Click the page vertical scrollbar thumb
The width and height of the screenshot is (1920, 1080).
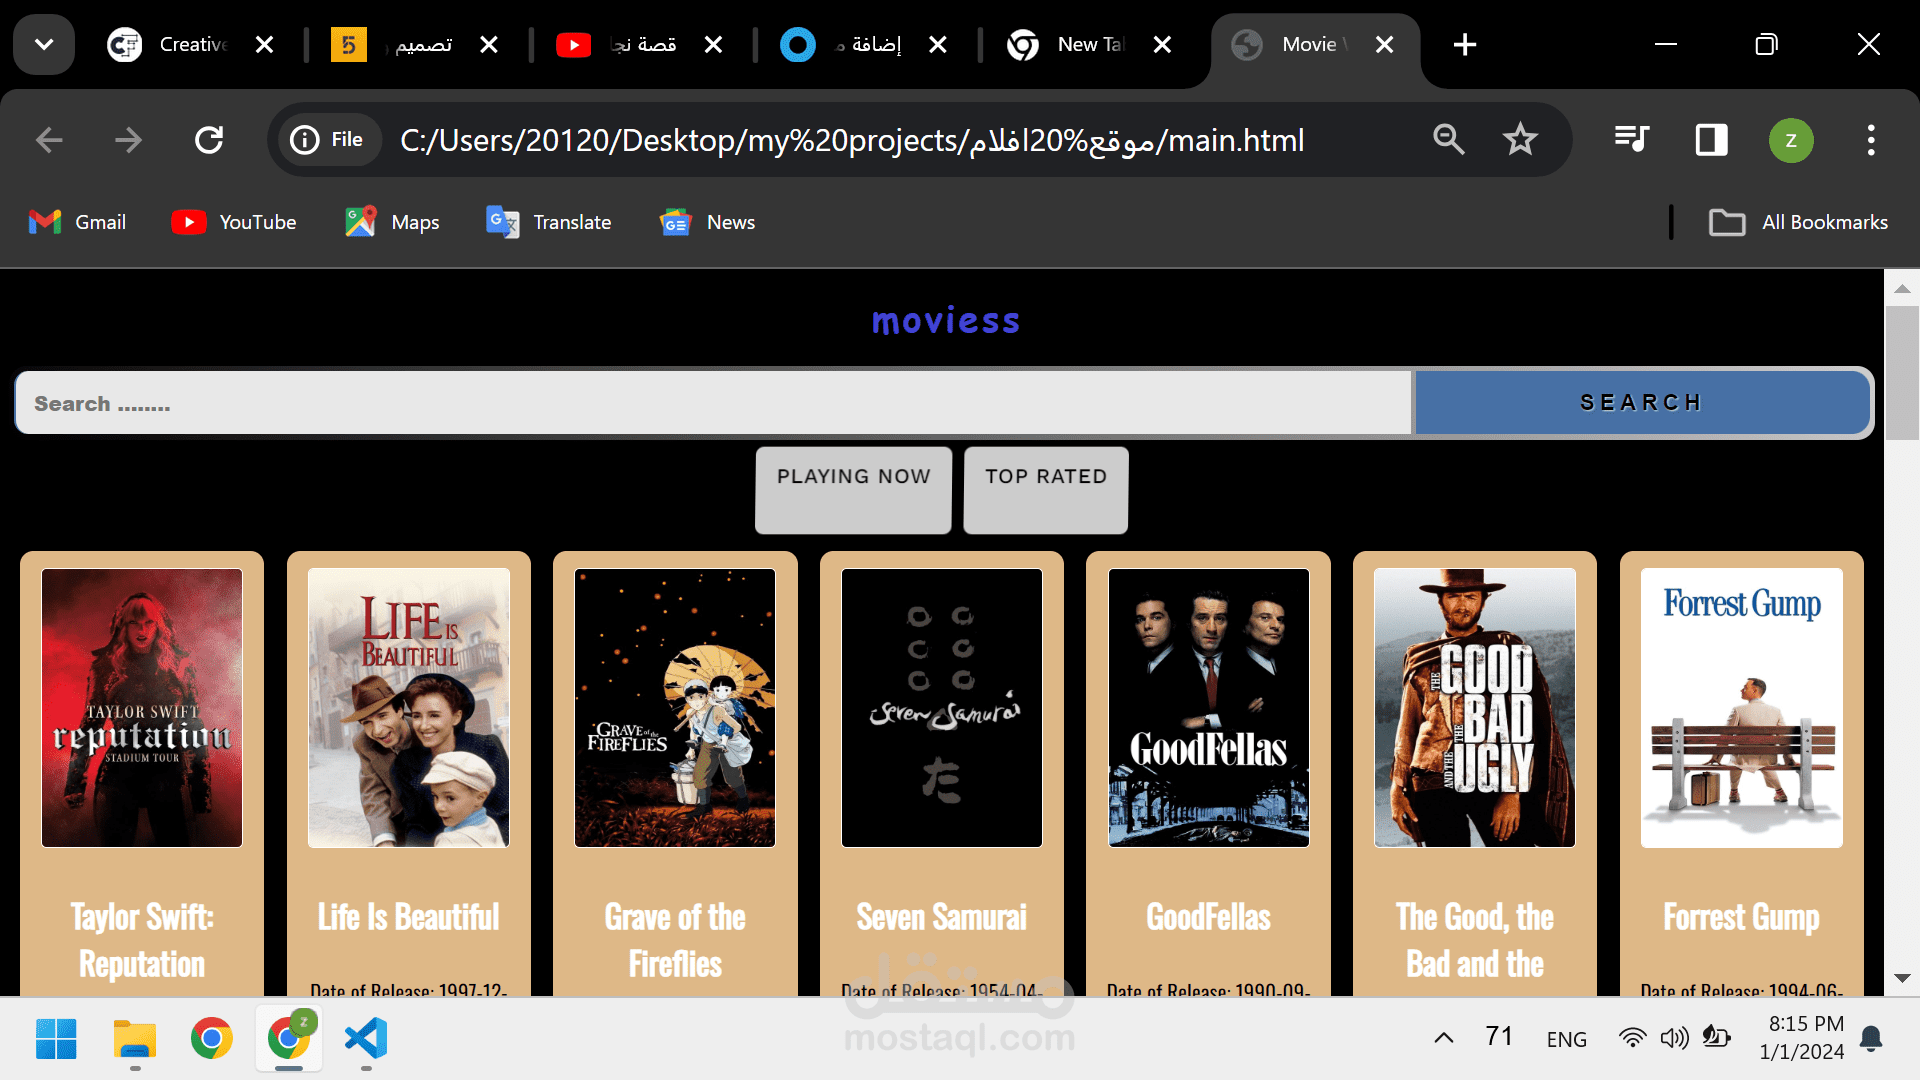click(x=1901, y=372)
